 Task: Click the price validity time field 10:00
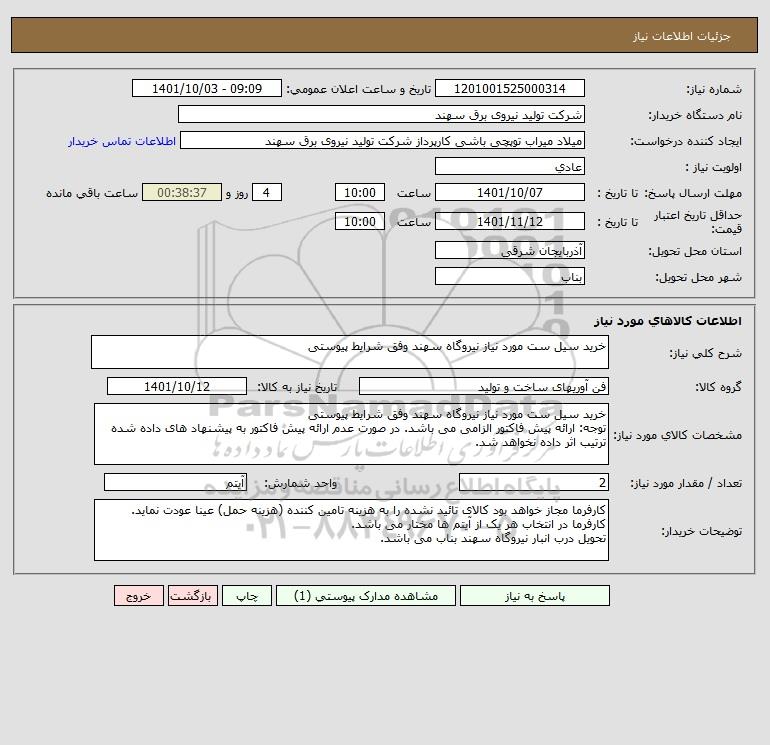click(x=359, y=221)
